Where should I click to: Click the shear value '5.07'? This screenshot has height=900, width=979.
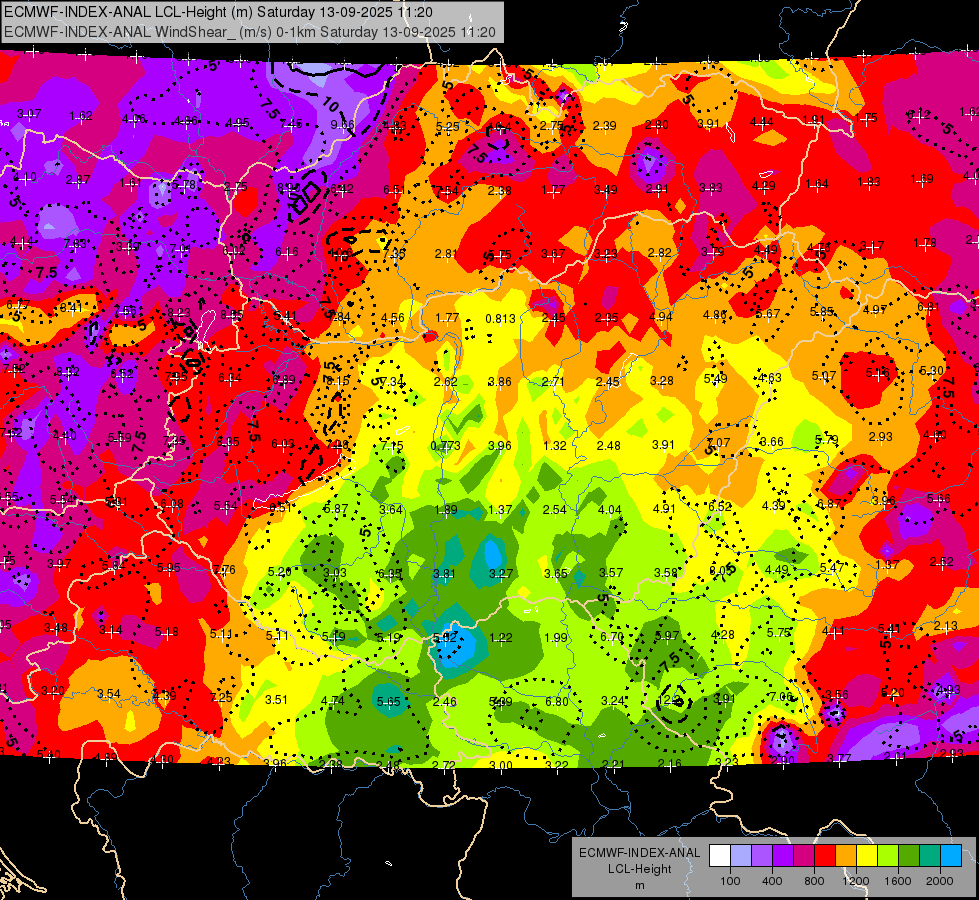[824, 375]
